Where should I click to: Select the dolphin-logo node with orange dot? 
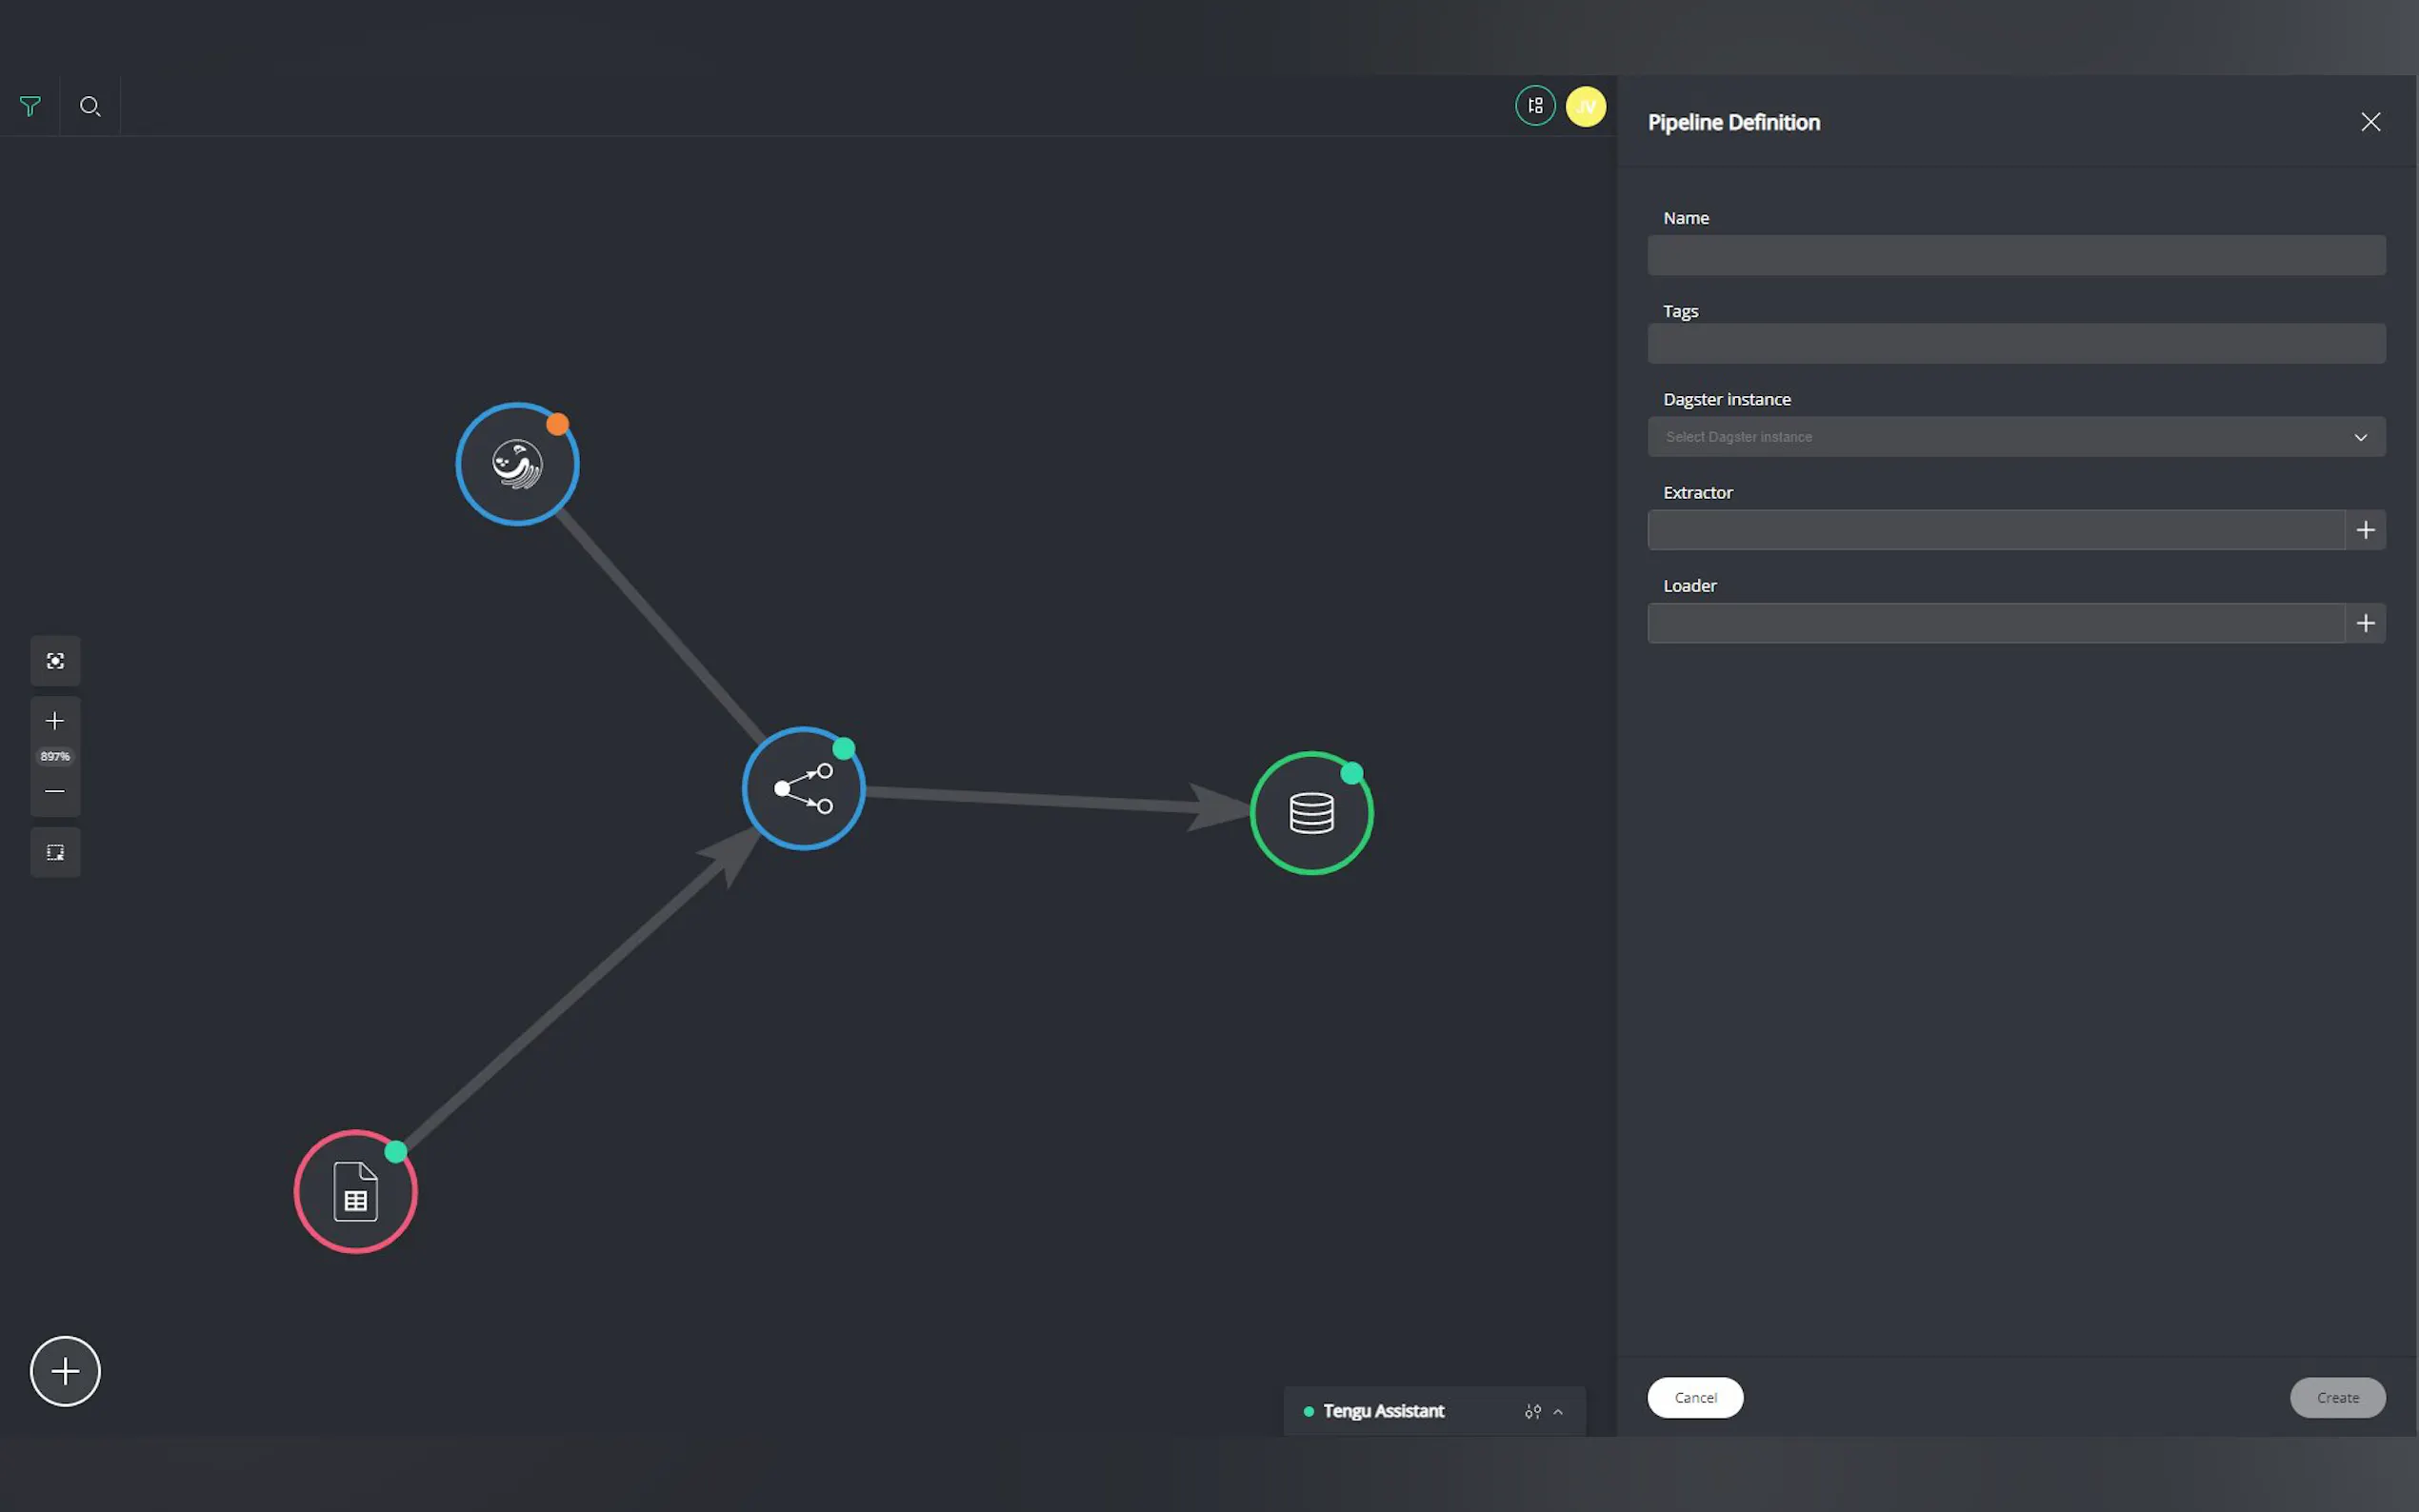[x=517, y=464]
